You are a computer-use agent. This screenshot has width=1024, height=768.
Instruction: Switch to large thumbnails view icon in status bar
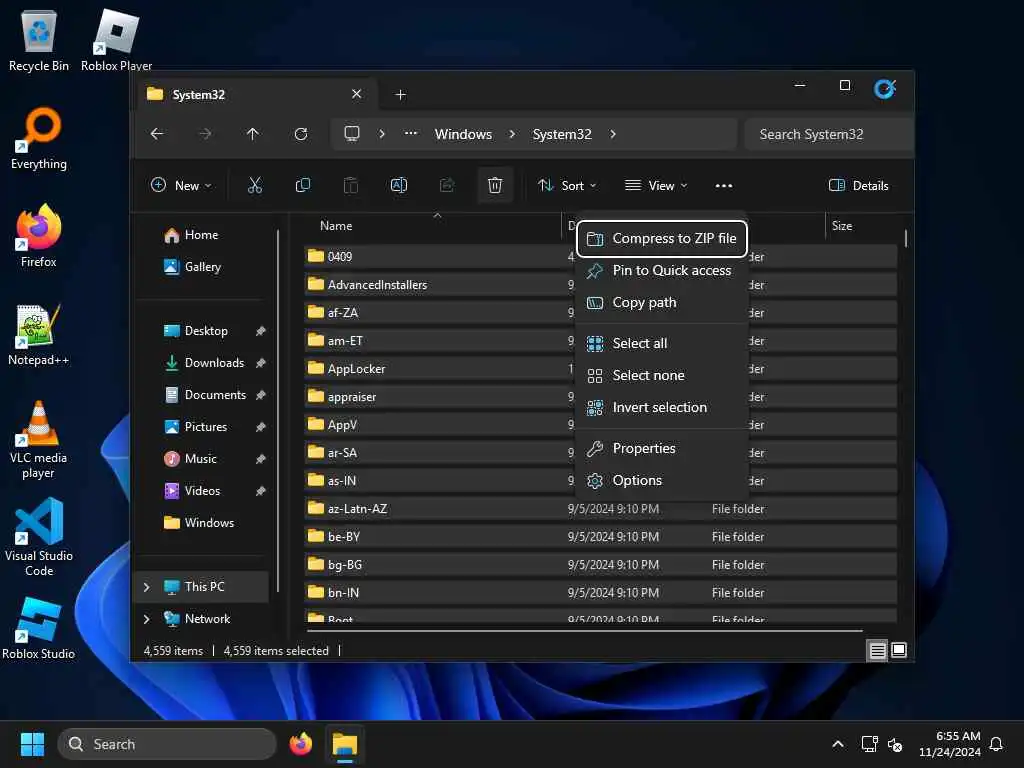(x=899, y=650)
